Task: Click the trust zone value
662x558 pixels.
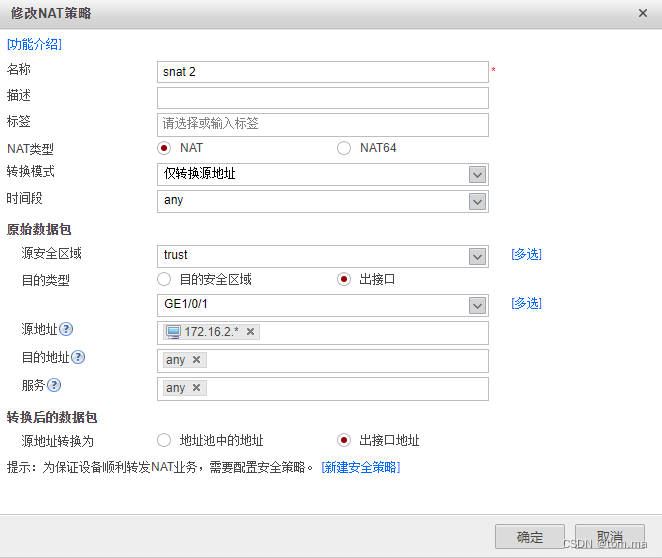Action: (x=176, y=255)
